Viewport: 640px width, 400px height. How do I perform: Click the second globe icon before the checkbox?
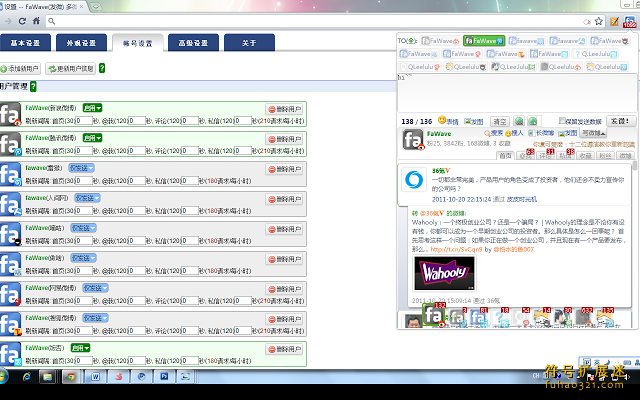click(x=533, y=121)
